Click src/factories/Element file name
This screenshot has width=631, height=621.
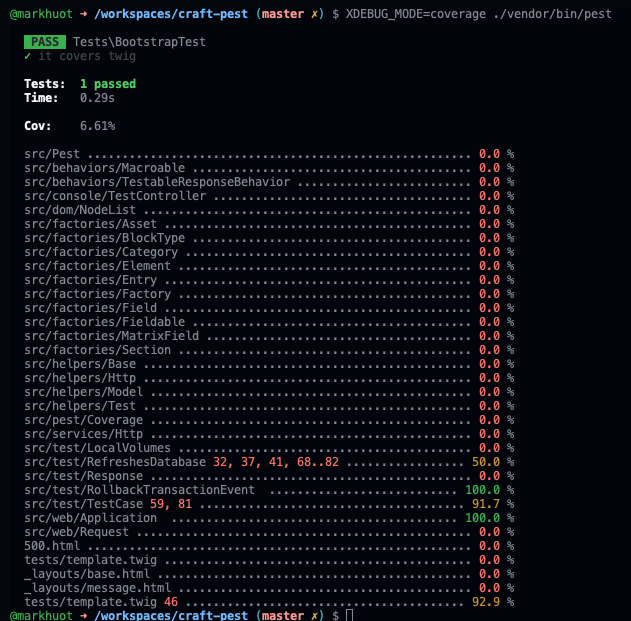[97, 266]
